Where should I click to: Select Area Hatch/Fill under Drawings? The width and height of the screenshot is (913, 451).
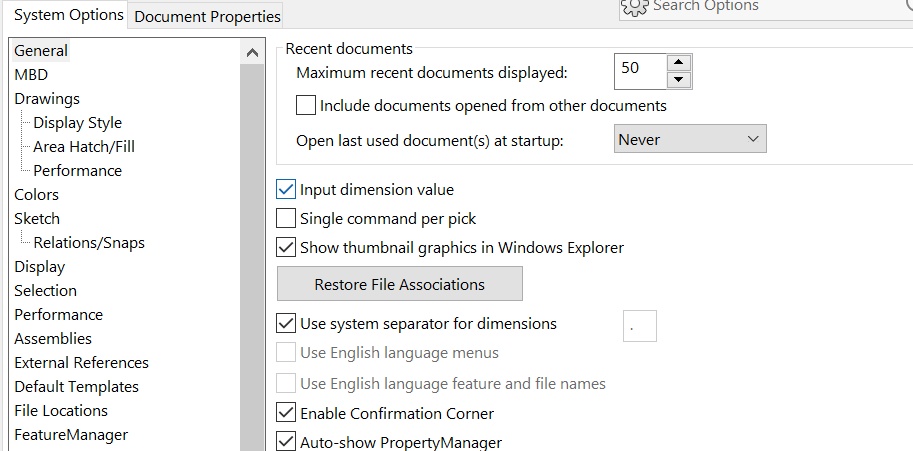[84, 147]
